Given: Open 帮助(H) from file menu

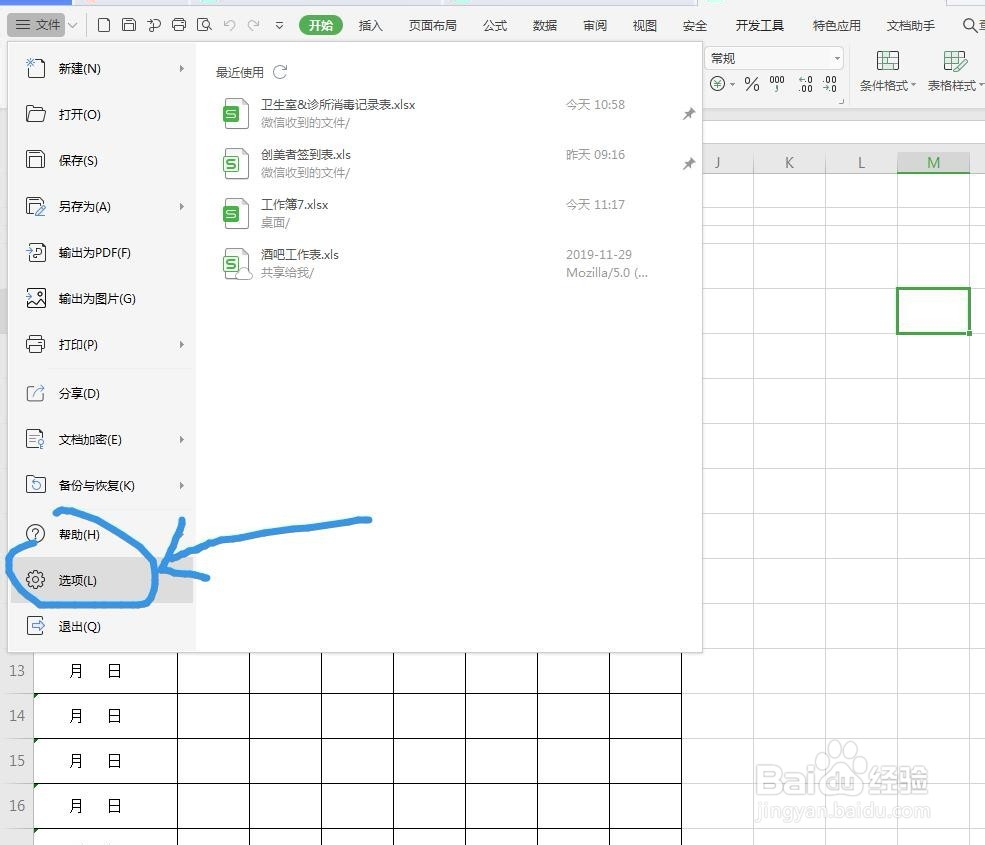Looking at the screenshot, I should coord(102,534).
